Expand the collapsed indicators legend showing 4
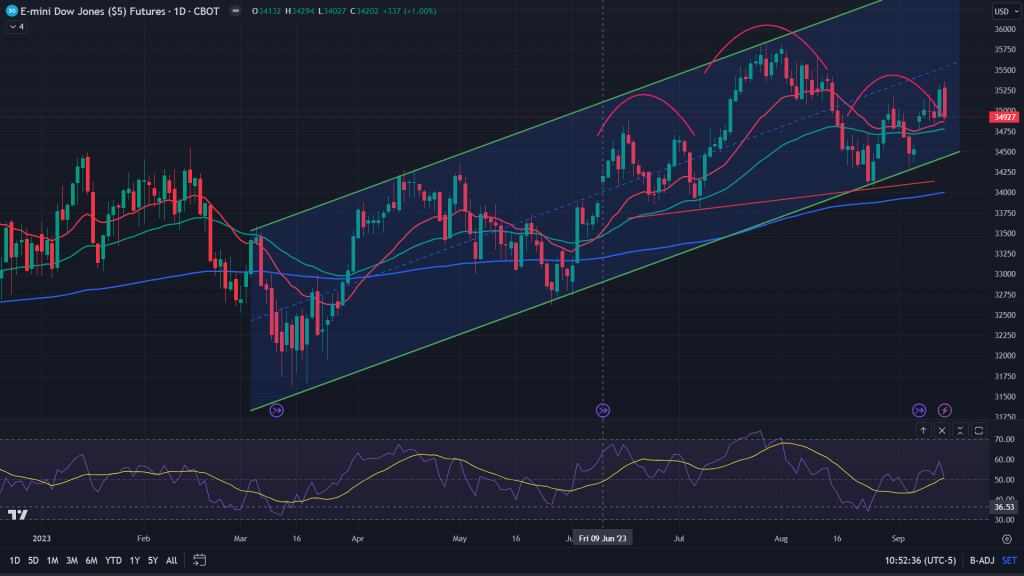 17,27
